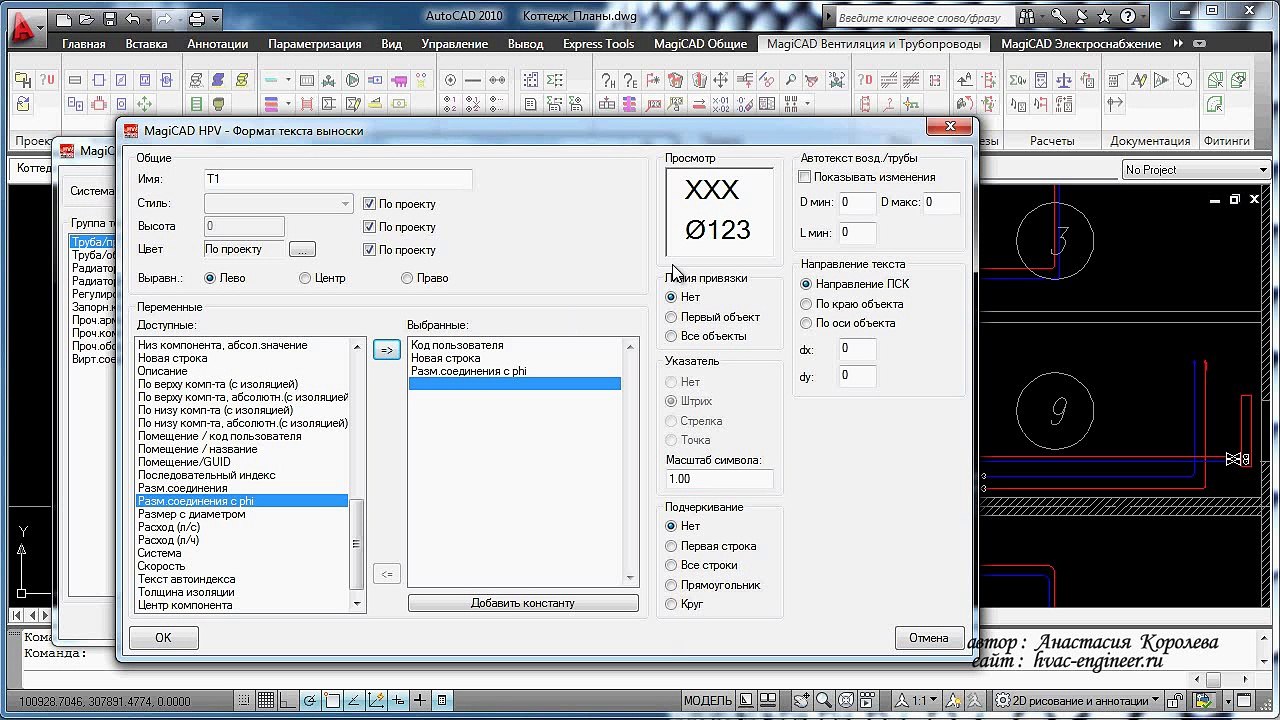Toggle the Стиль 'По проекту' checkbox

369,204
